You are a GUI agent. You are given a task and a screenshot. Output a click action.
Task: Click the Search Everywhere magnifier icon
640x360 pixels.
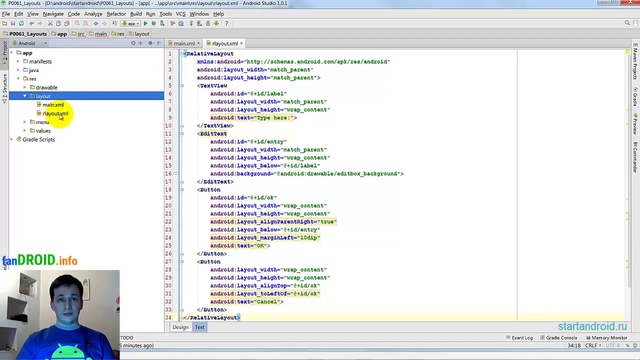[627, 23]
